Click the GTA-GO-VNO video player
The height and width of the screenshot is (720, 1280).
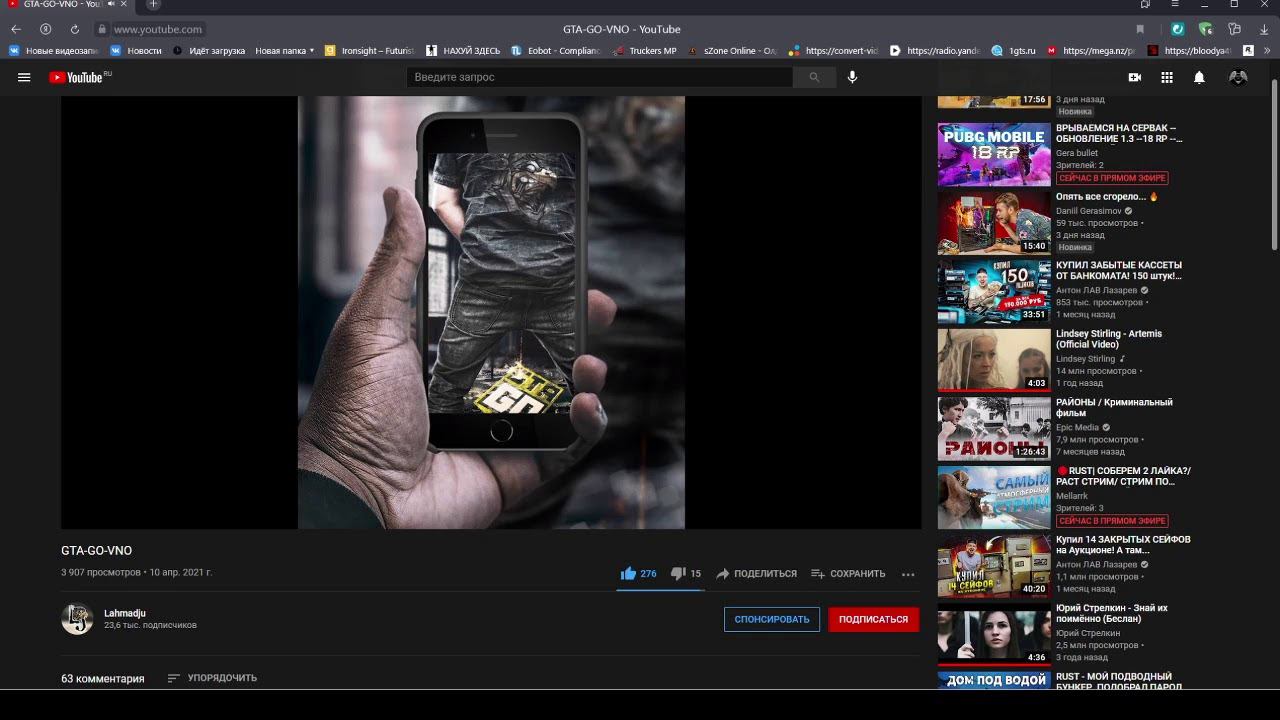point(491,312)
